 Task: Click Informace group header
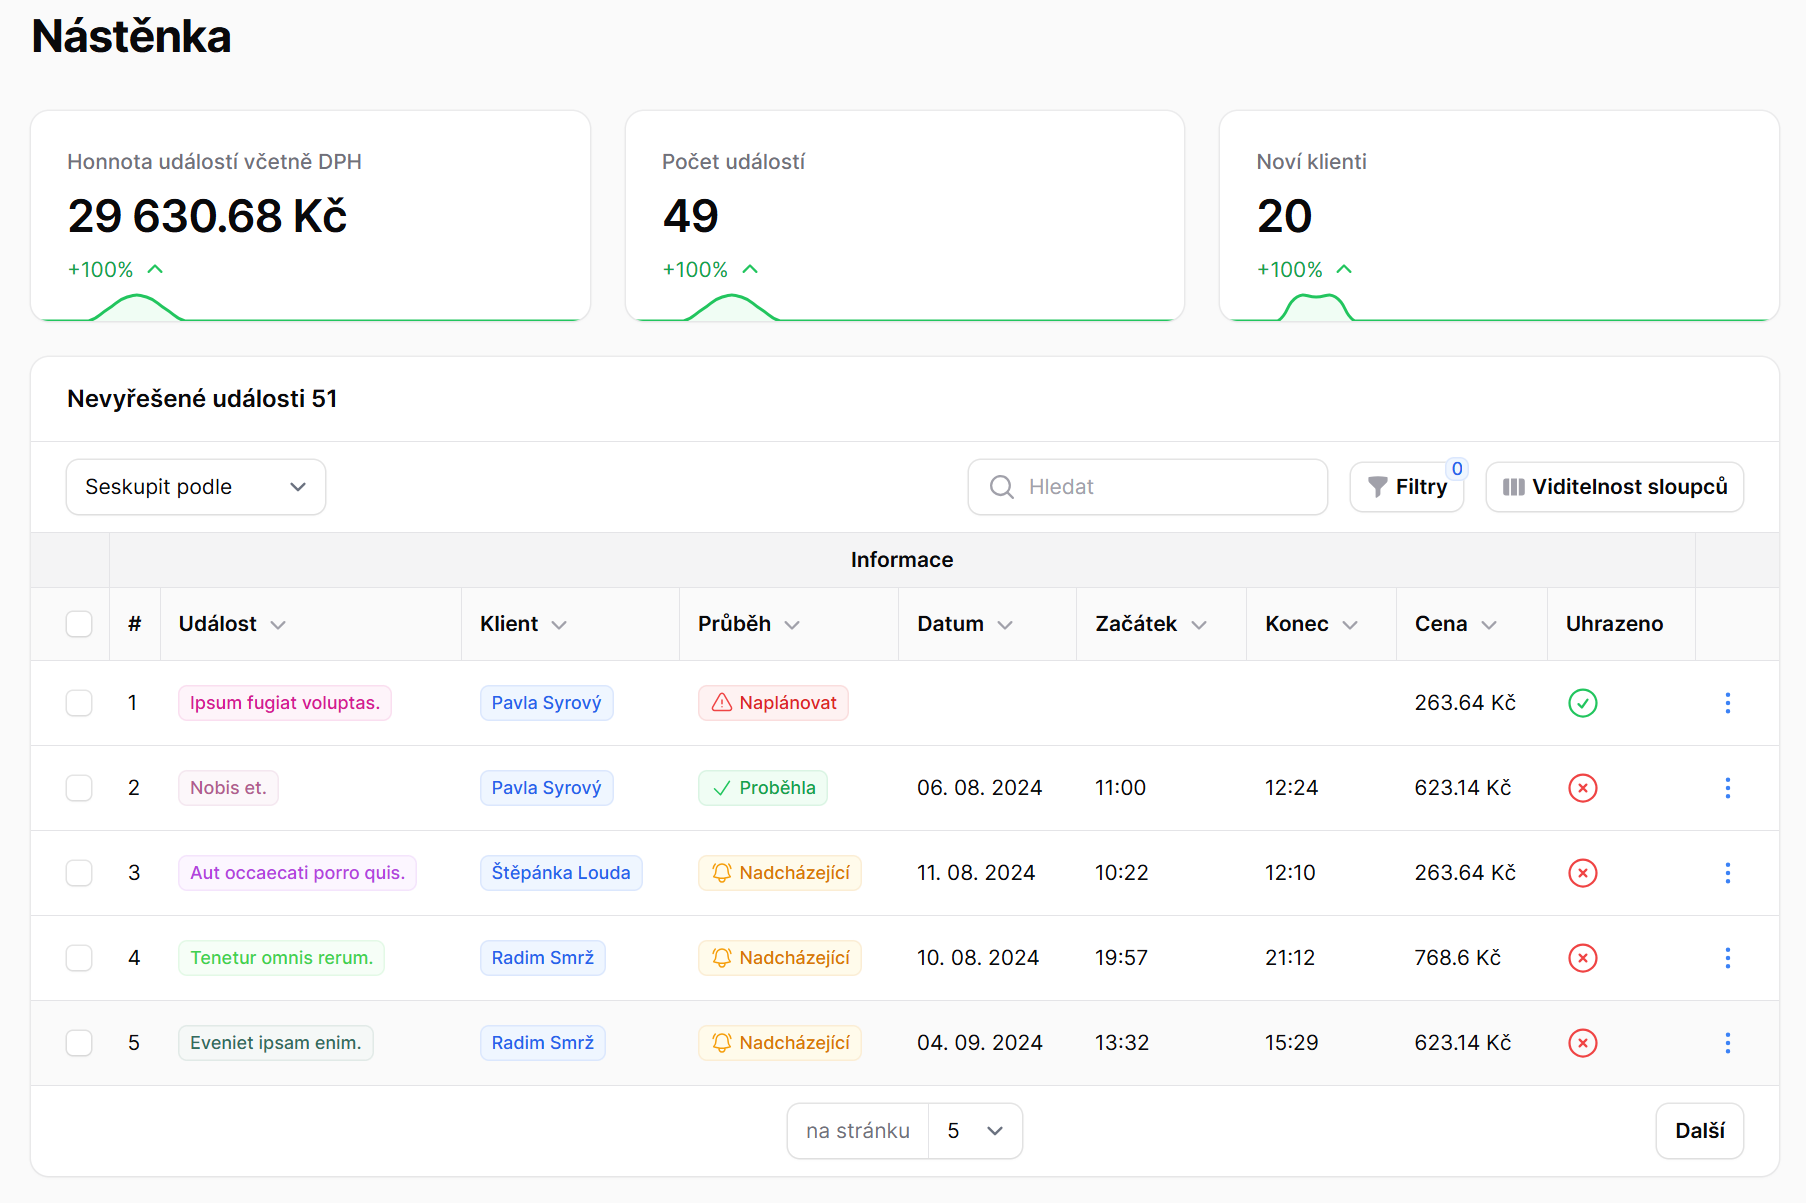[902, 560]
